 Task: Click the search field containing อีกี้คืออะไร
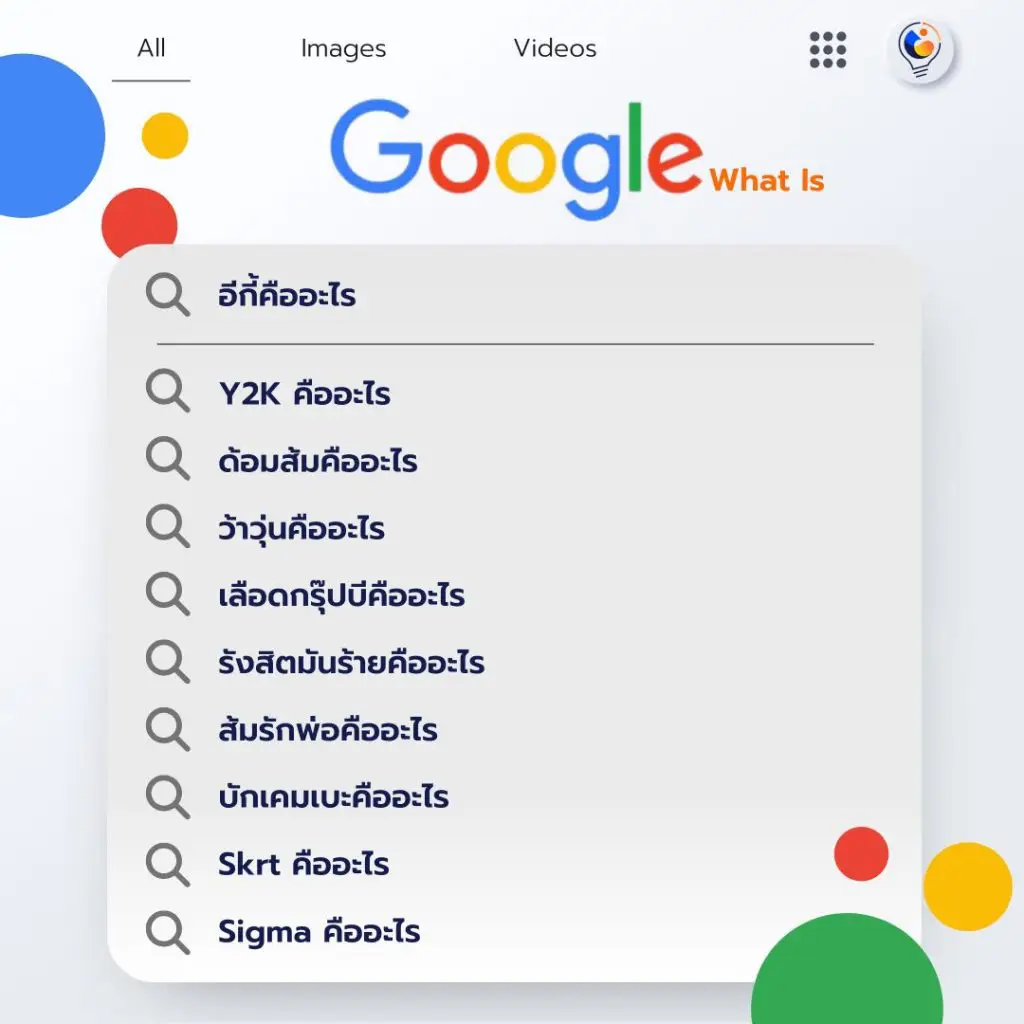click(500, 296)
